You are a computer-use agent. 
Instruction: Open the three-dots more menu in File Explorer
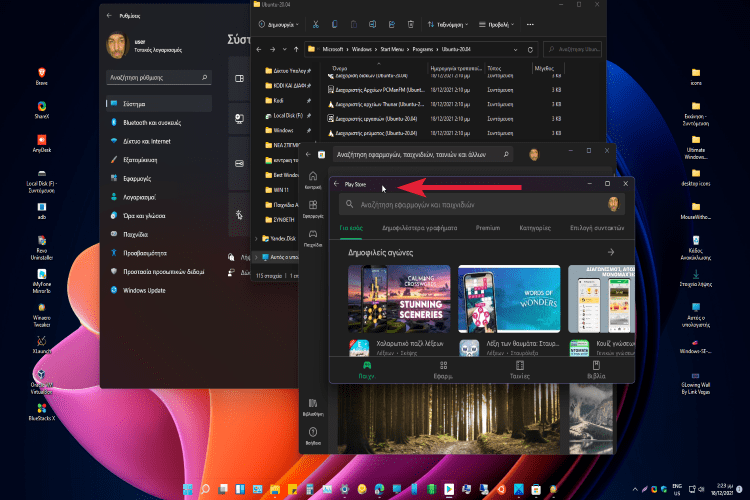[x=530, y=24]
